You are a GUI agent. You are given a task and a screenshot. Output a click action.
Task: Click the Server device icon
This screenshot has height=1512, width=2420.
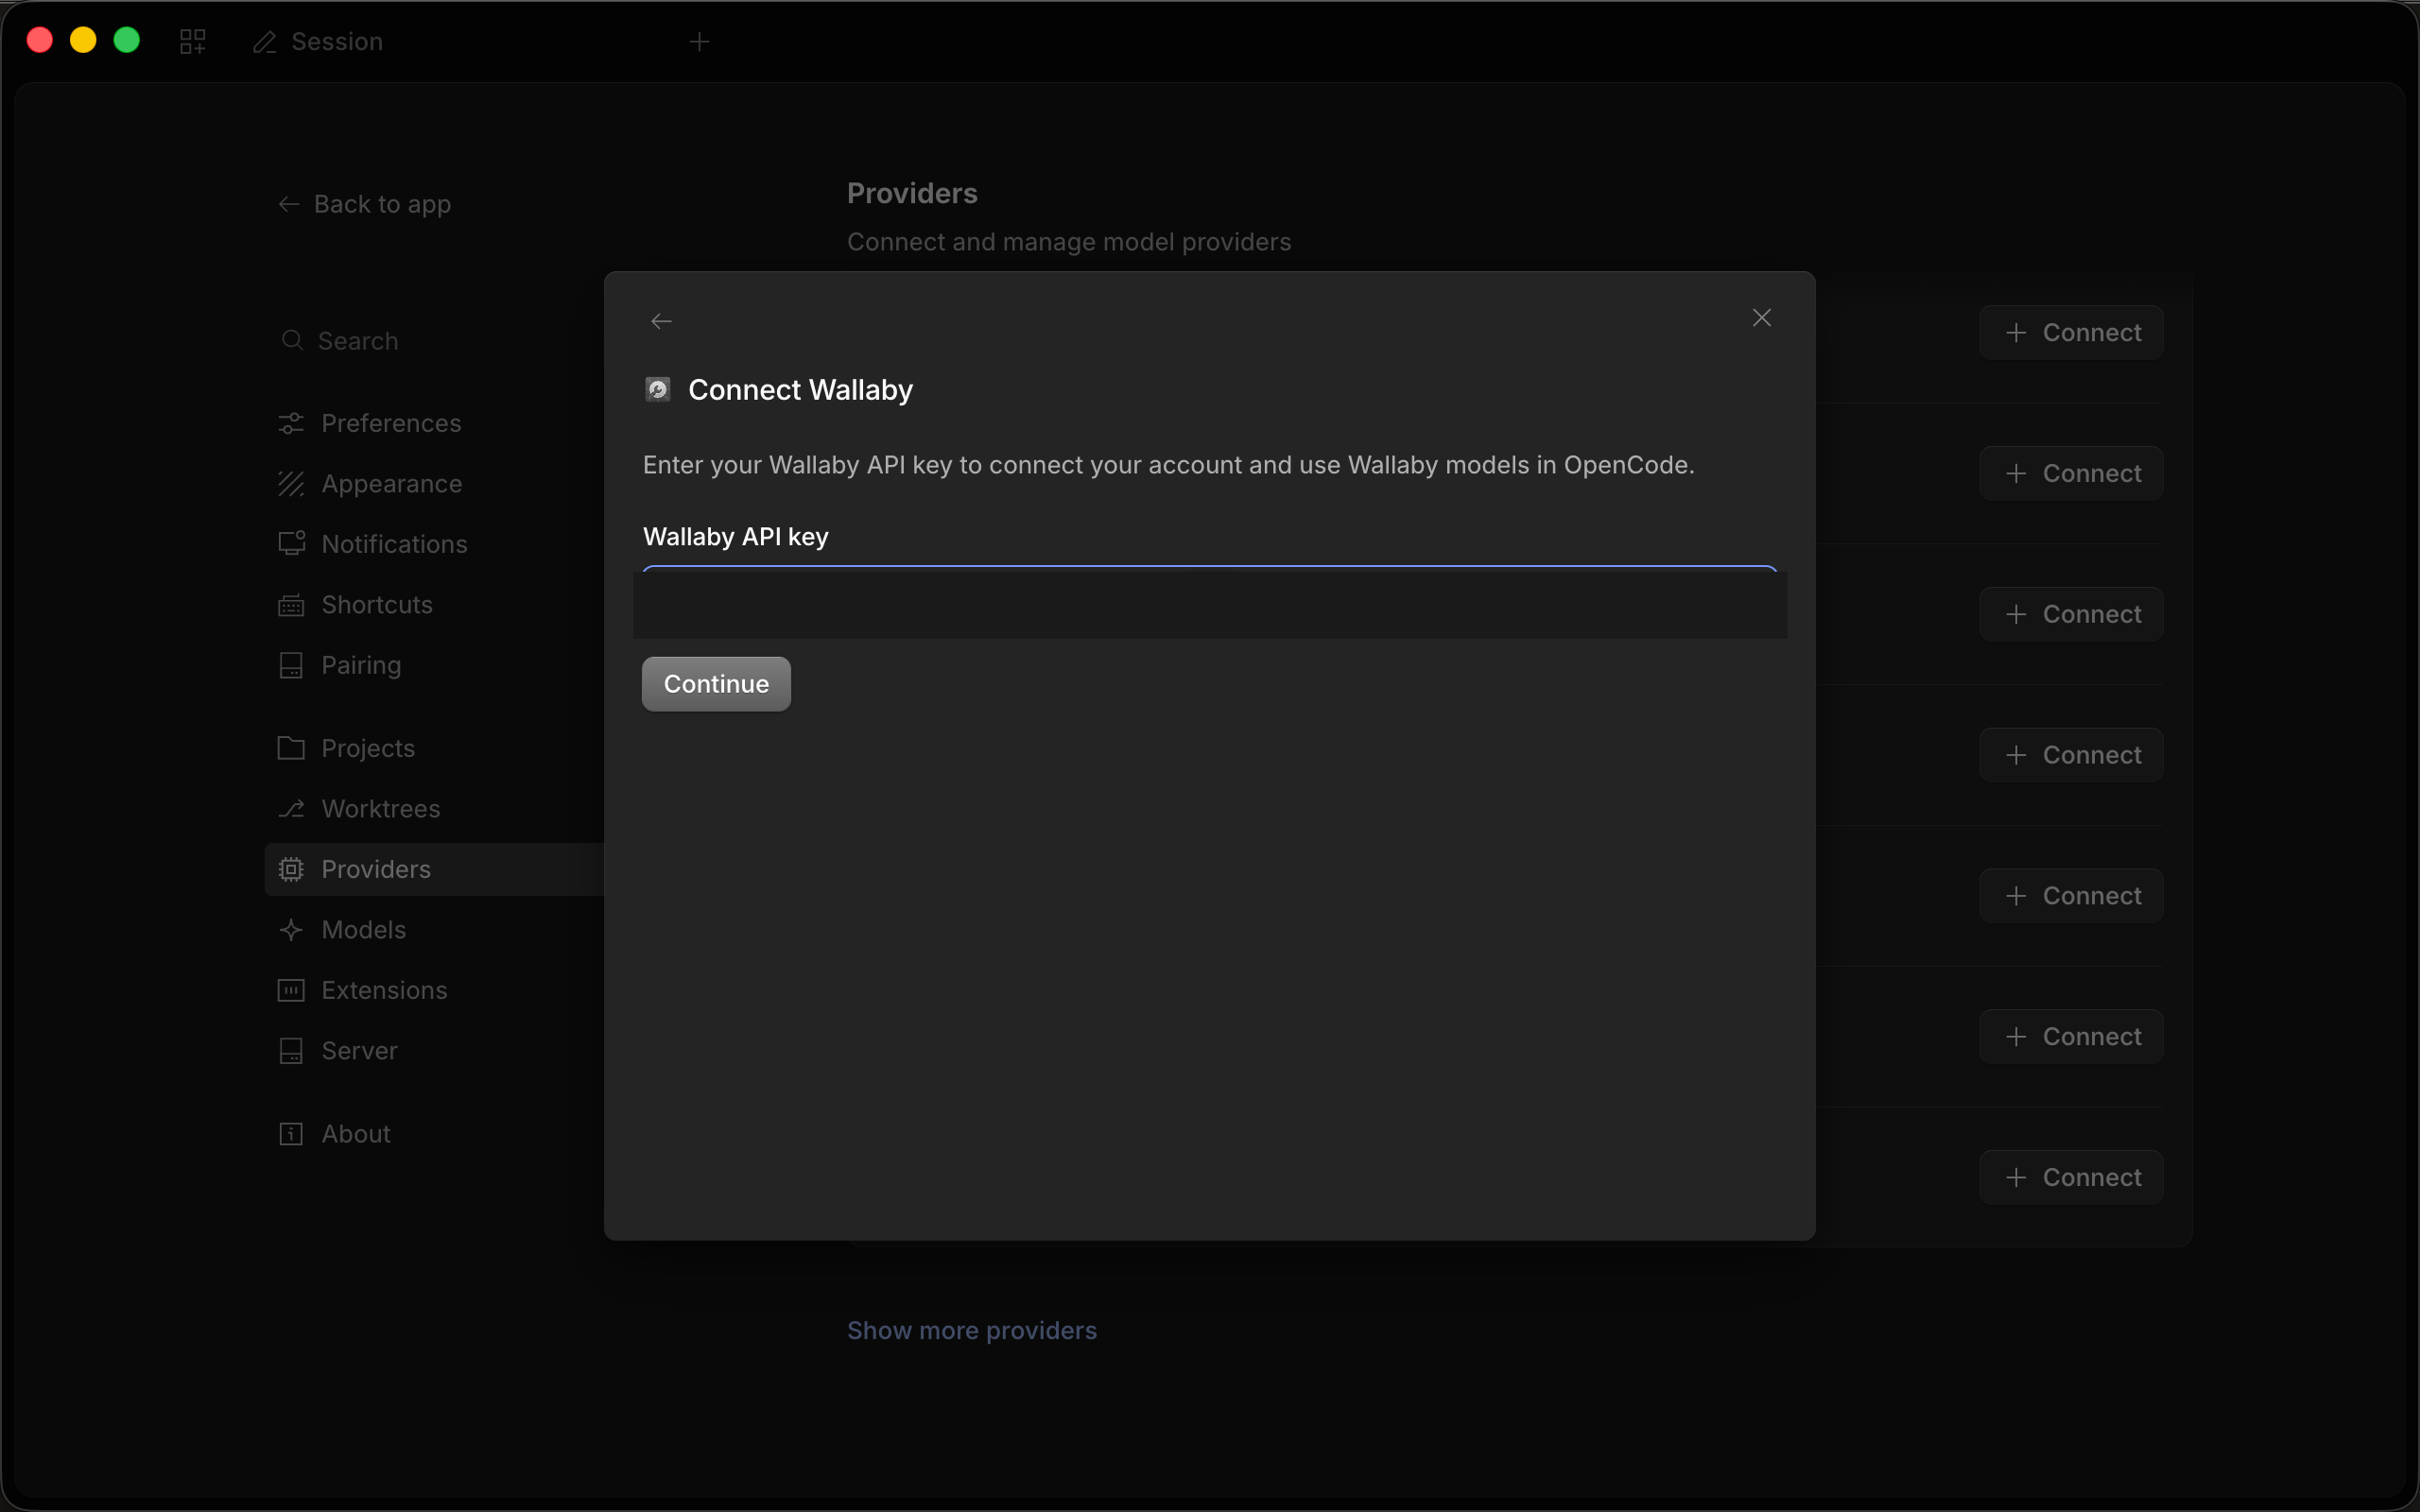pos(291,1051)
